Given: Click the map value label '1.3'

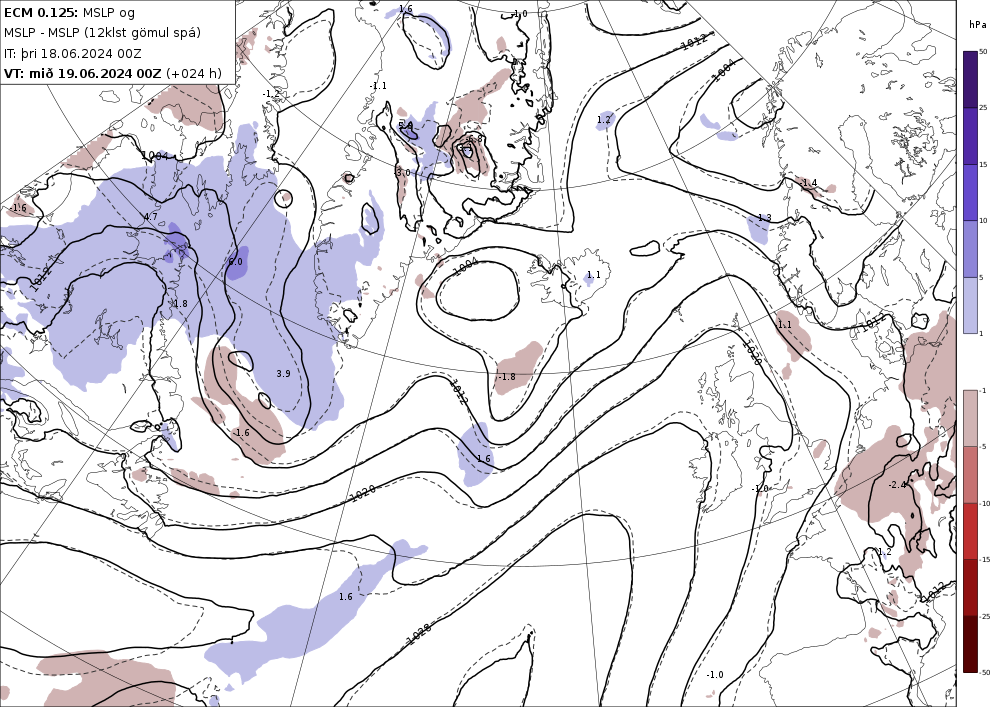Looking at the screenshot, I should [x=765, y=217].
